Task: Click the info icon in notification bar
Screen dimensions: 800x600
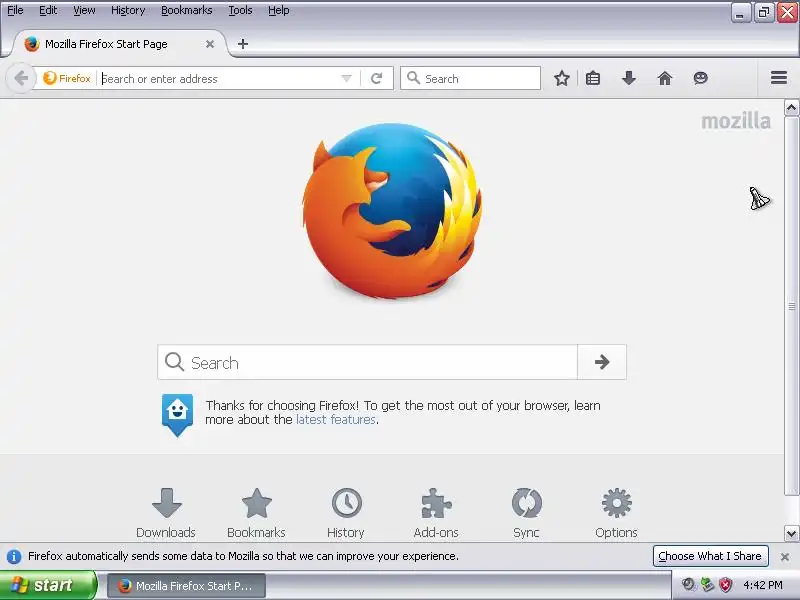Action: coord(14,556)
